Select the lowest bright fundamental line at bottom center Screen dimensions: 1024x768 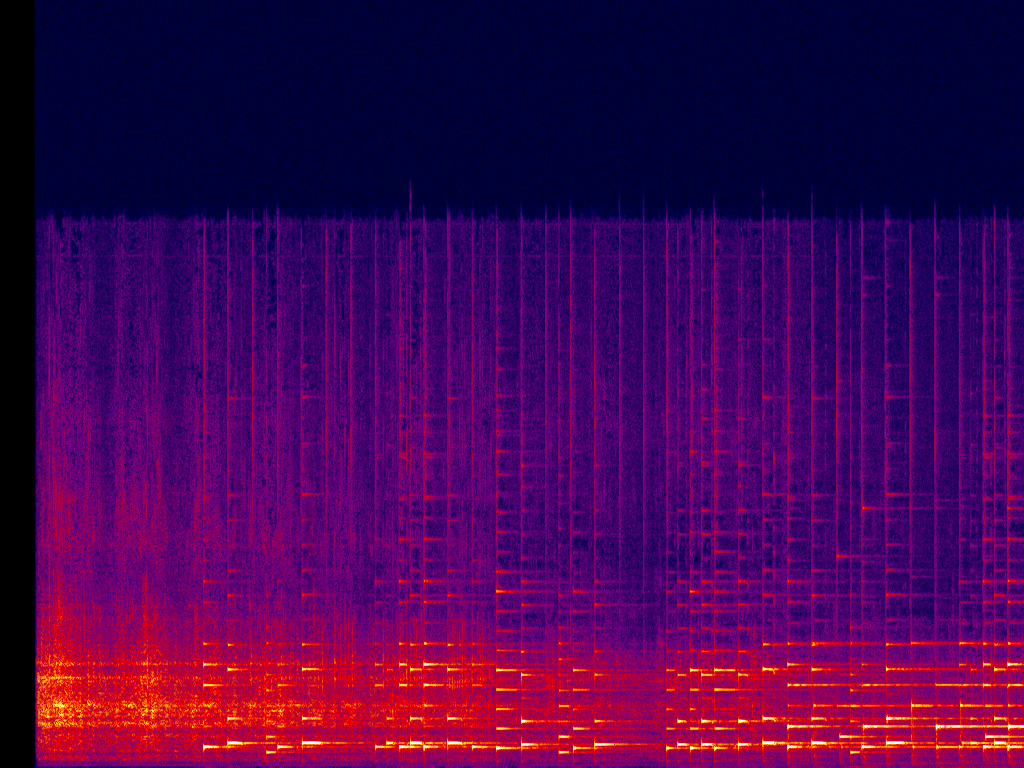[520, 747]
